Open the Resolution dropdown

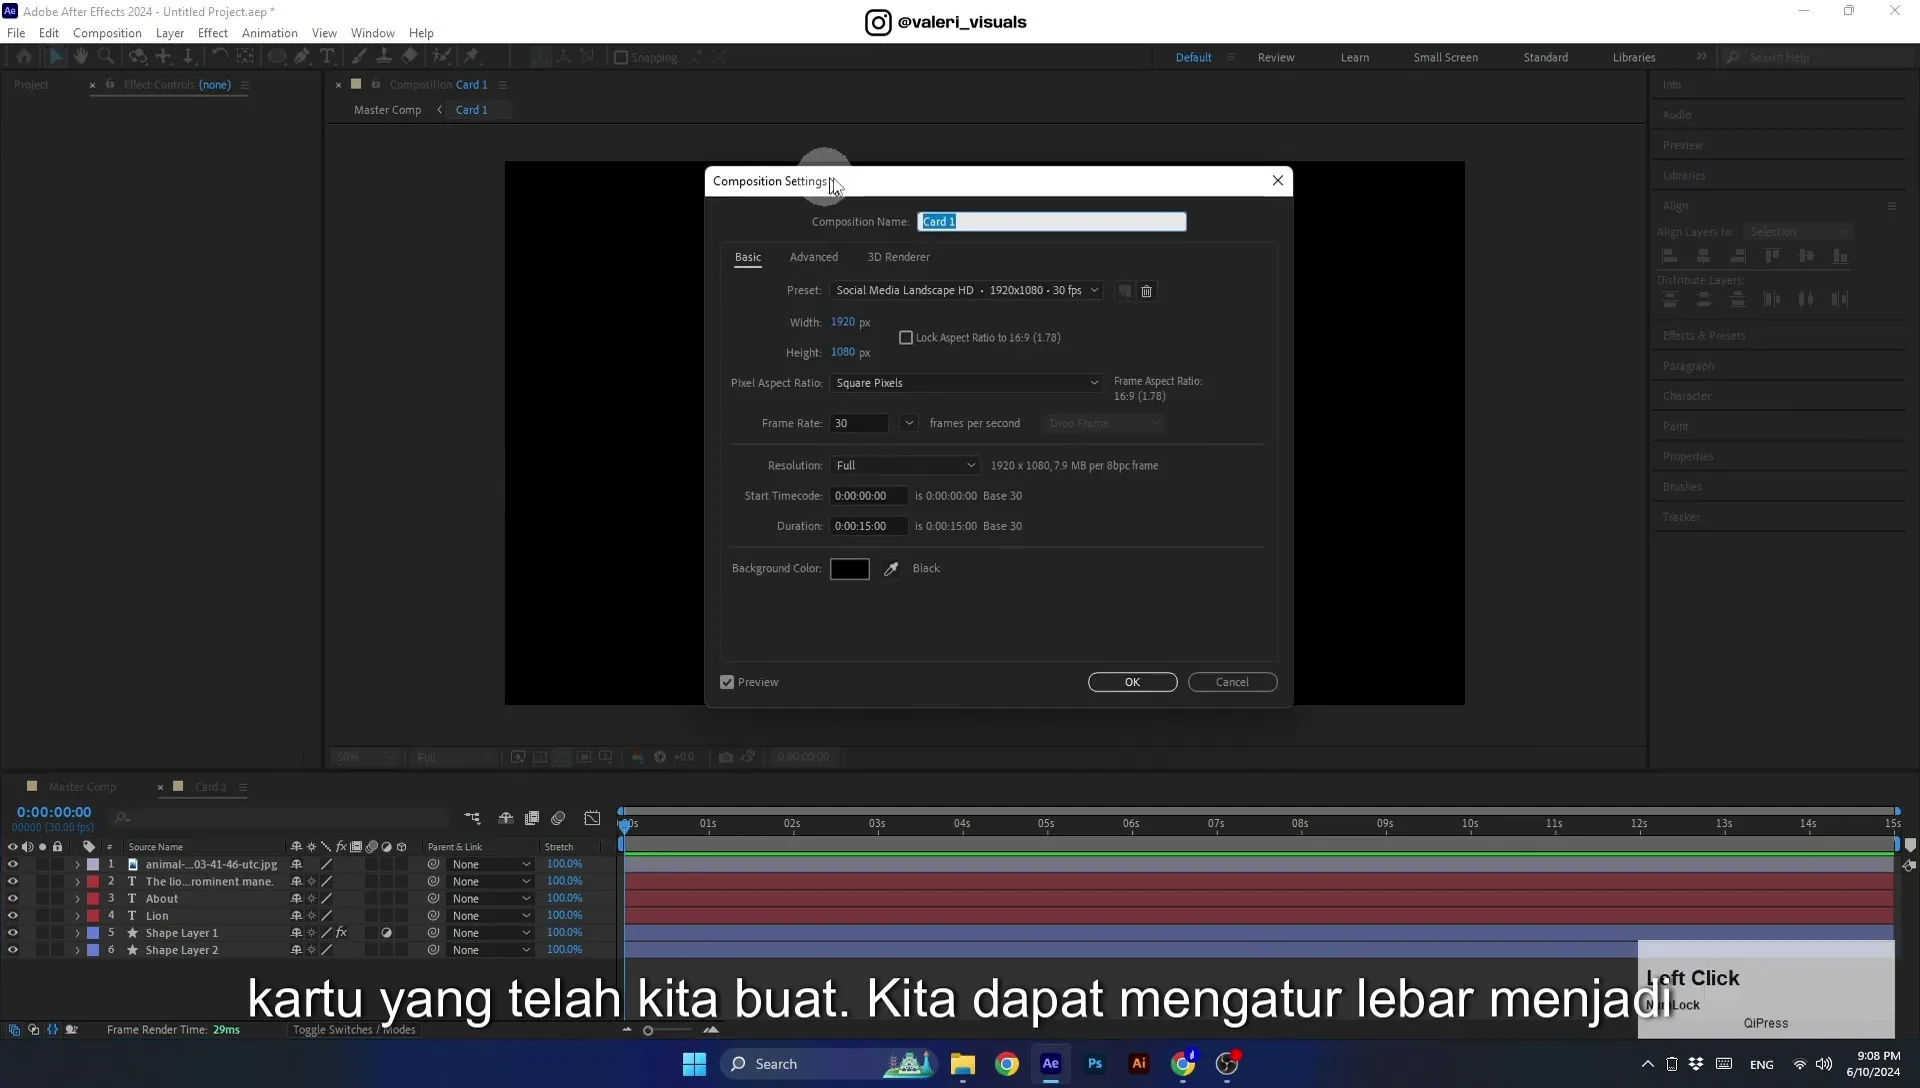click(905, 466)
